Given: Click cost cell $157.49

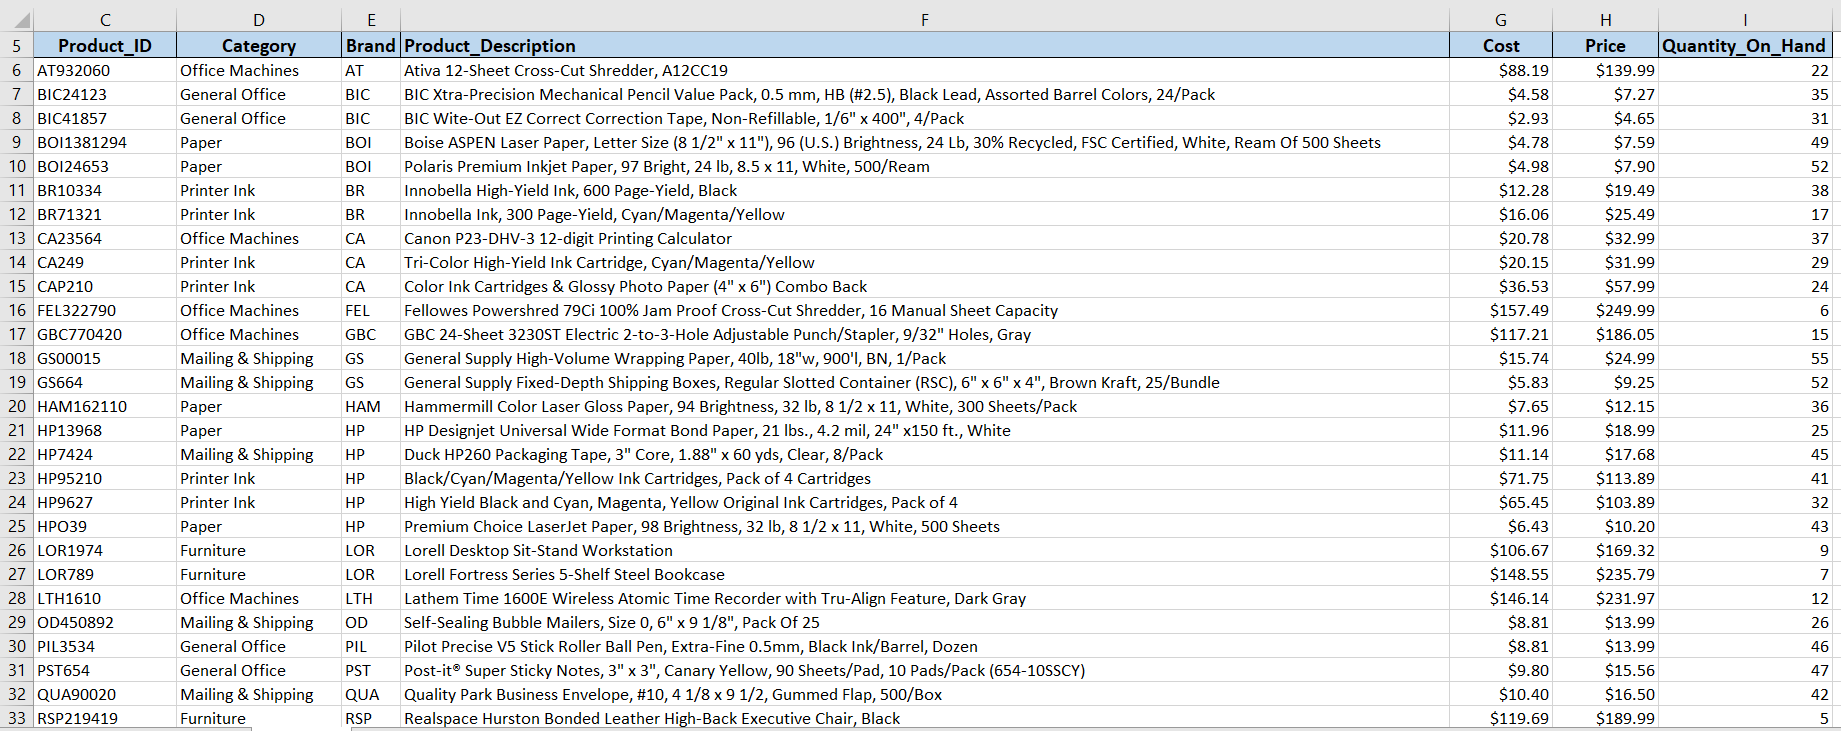Looking at the screenshot, I should click(x=1501, y=310).
